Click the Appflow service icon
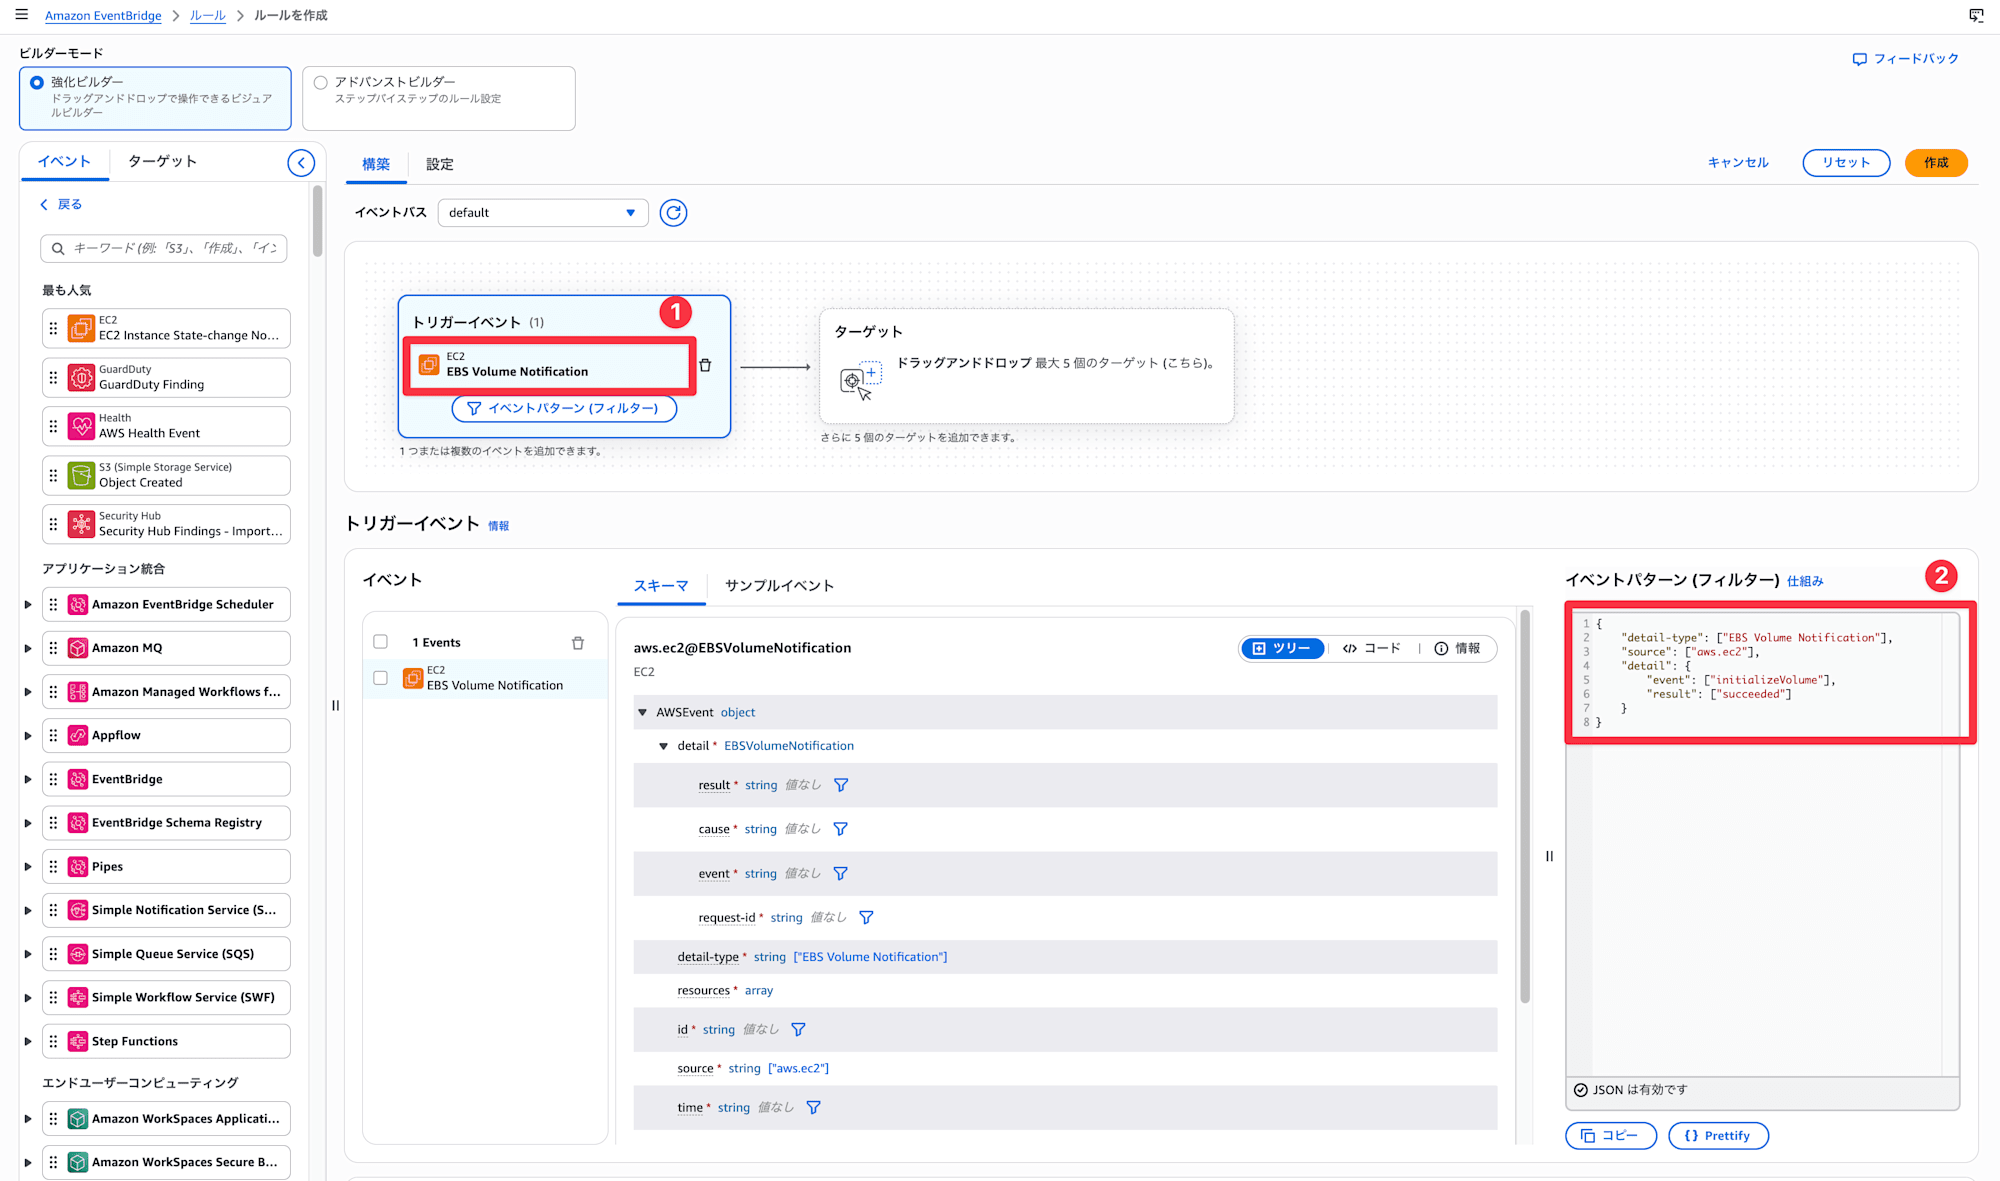This screenshot has height=1181, width=2000. pos(78,735)
